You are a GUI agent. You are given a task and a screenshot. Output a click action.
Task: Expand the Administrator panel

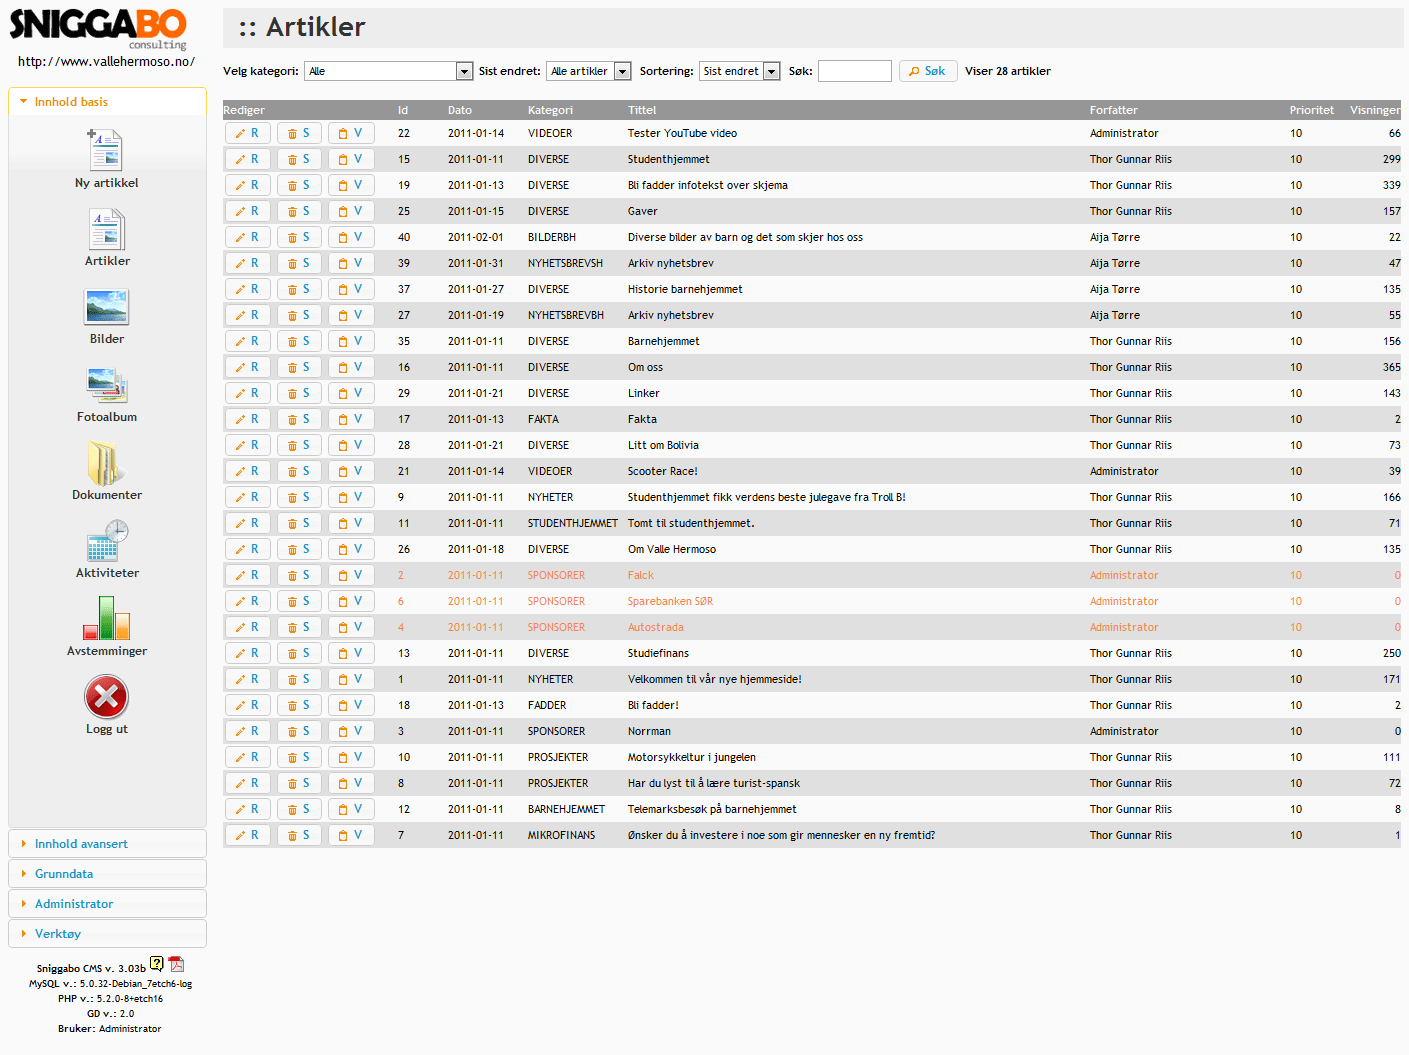click(x=107, y=904)
